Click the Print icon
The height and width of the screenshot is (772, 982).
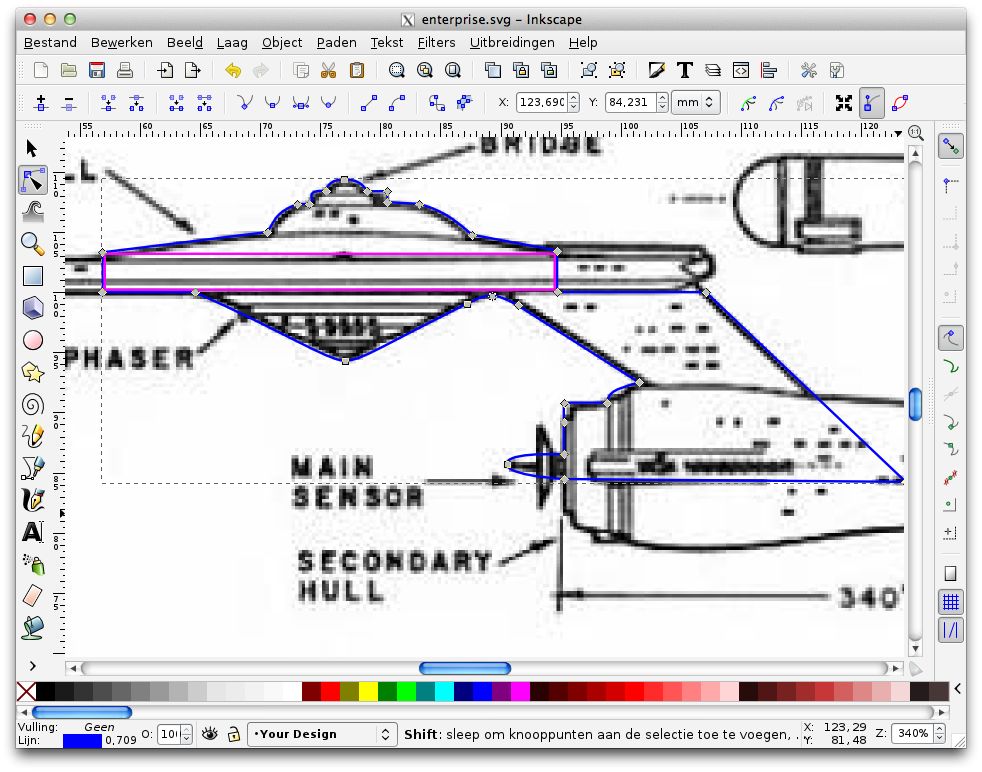(x=125, y=70)
